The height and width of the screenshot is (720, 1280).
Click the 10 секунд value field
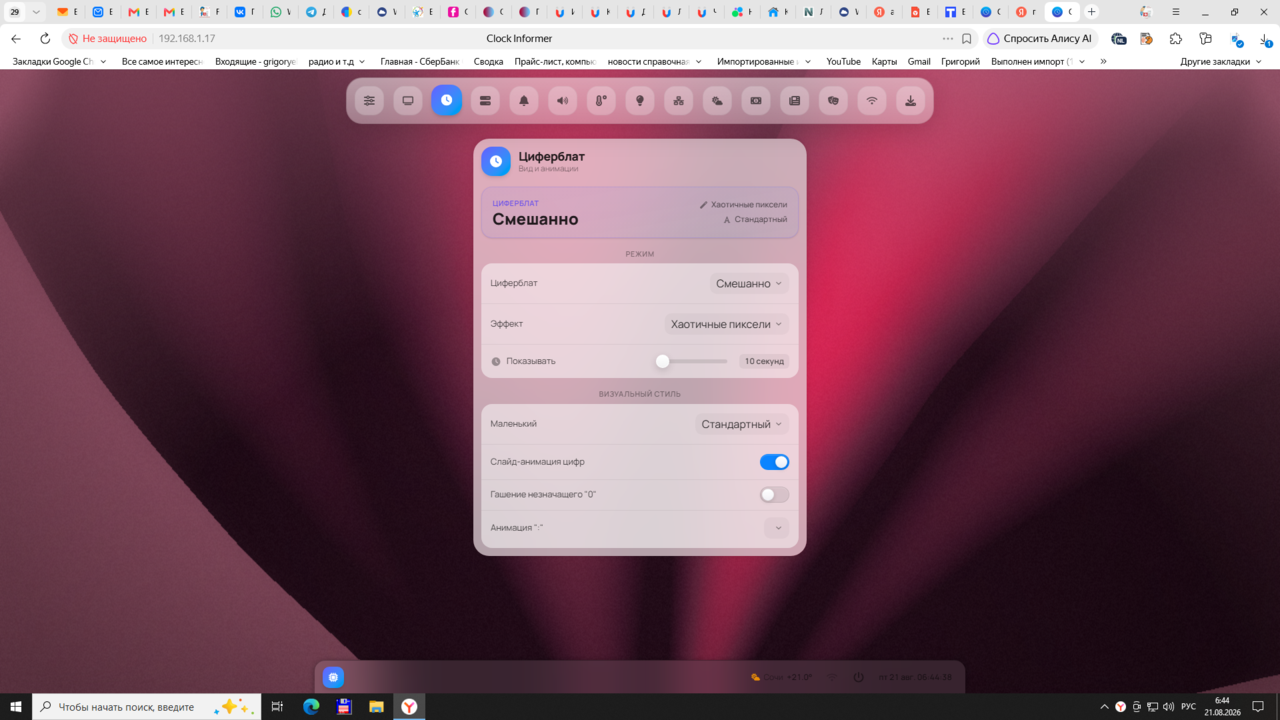click(x=764, y=361)
